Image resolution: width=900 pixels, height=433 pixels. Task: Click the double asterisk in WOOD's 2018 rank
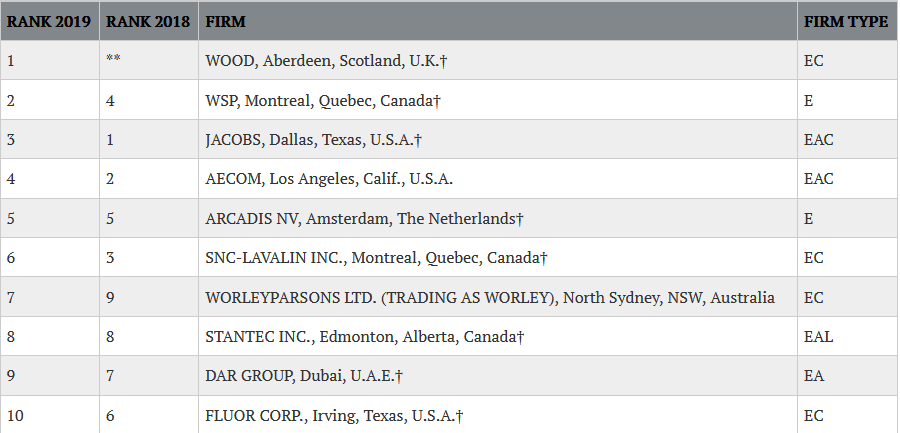coord(113,59)
